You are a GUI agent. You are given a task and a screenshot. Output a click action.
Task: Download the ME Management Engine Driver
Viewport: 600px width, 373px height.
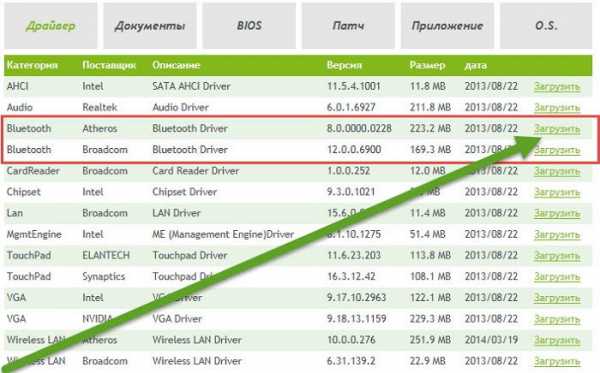pyautogui.click(x=557, y=235)
